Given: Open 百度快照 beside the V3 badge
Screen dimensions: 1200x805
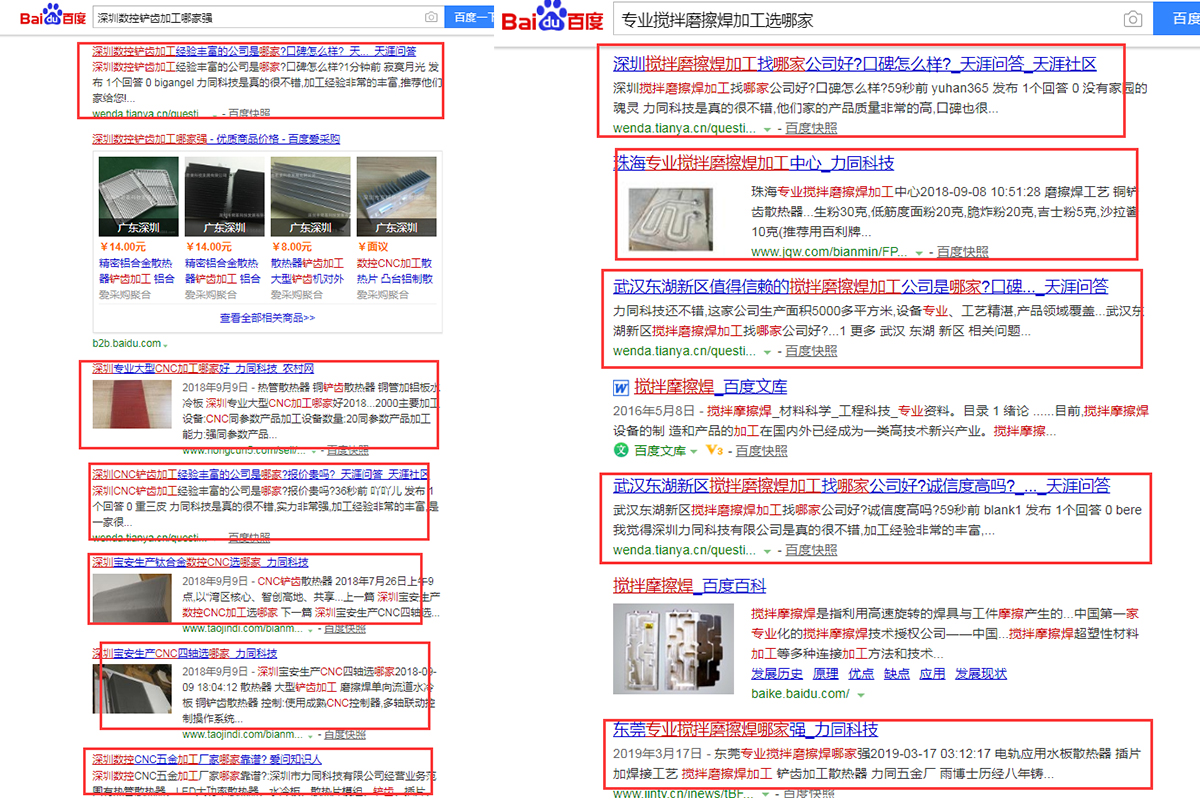Looking at the screenshot, I should (762, 451).
